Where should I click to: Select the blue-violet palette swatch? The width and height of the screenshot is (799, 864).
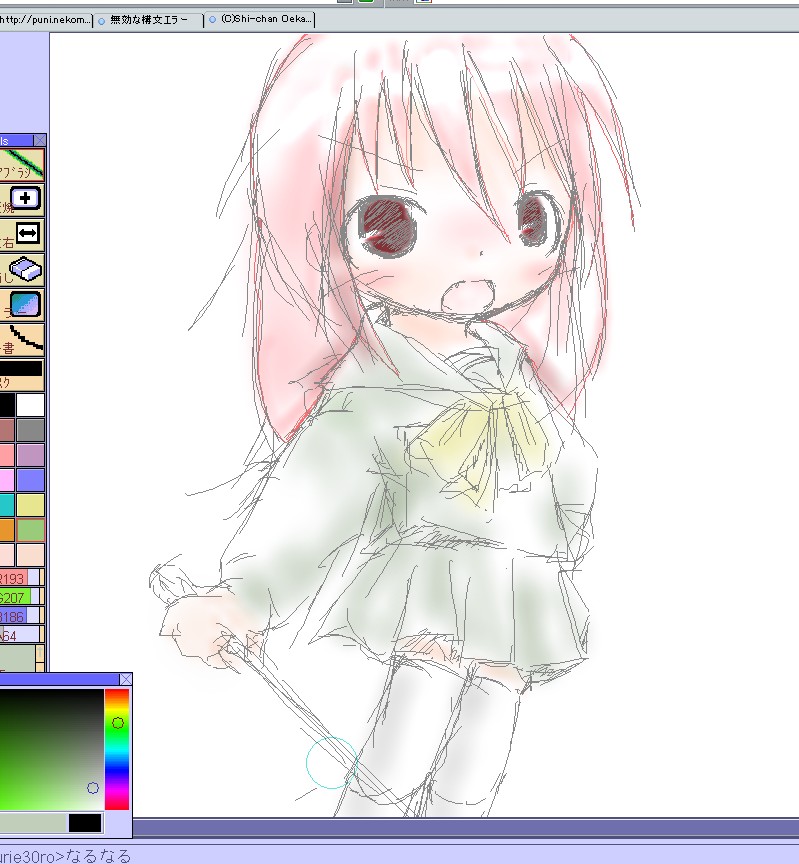(x=31, y=480)
